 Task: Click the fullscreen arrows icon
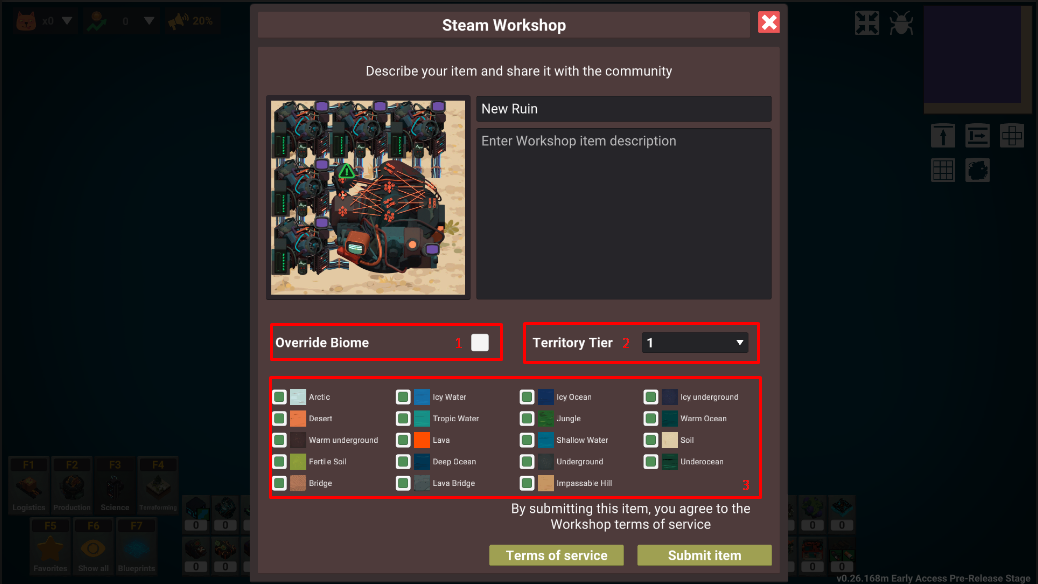[x=867, y=23]
